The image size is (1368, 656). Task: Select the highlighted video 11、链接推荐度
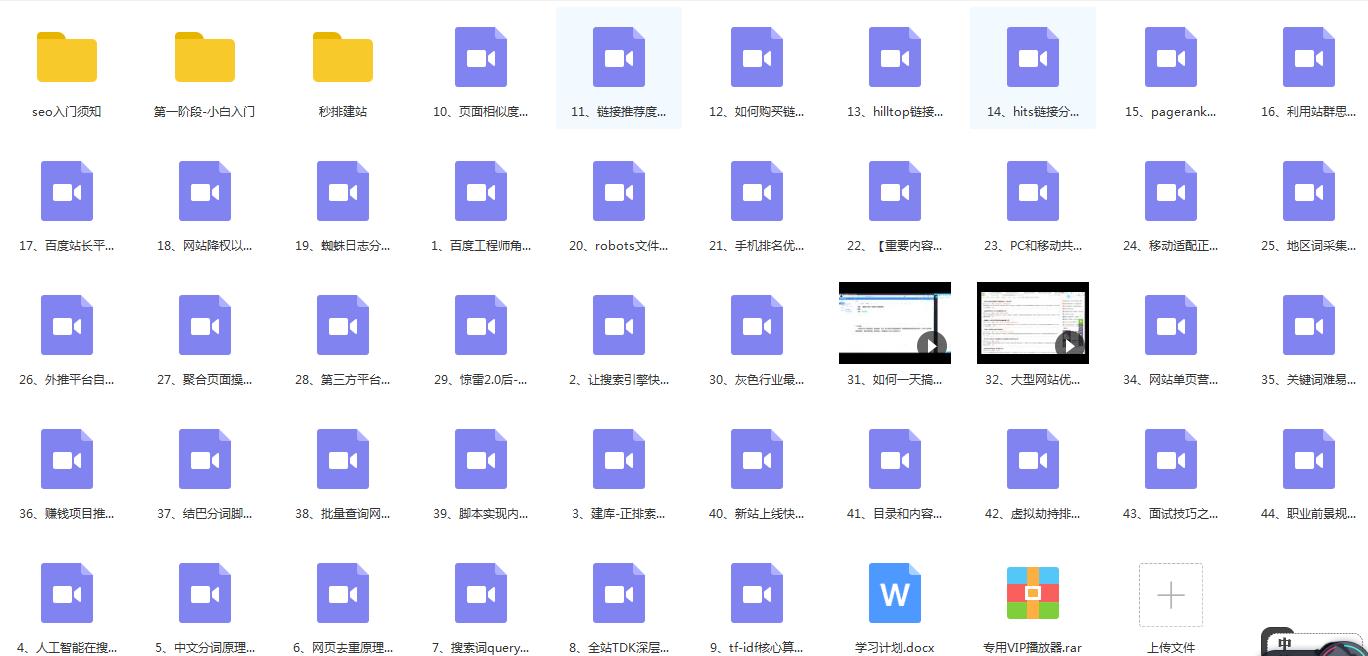click(x=618, y=57)
